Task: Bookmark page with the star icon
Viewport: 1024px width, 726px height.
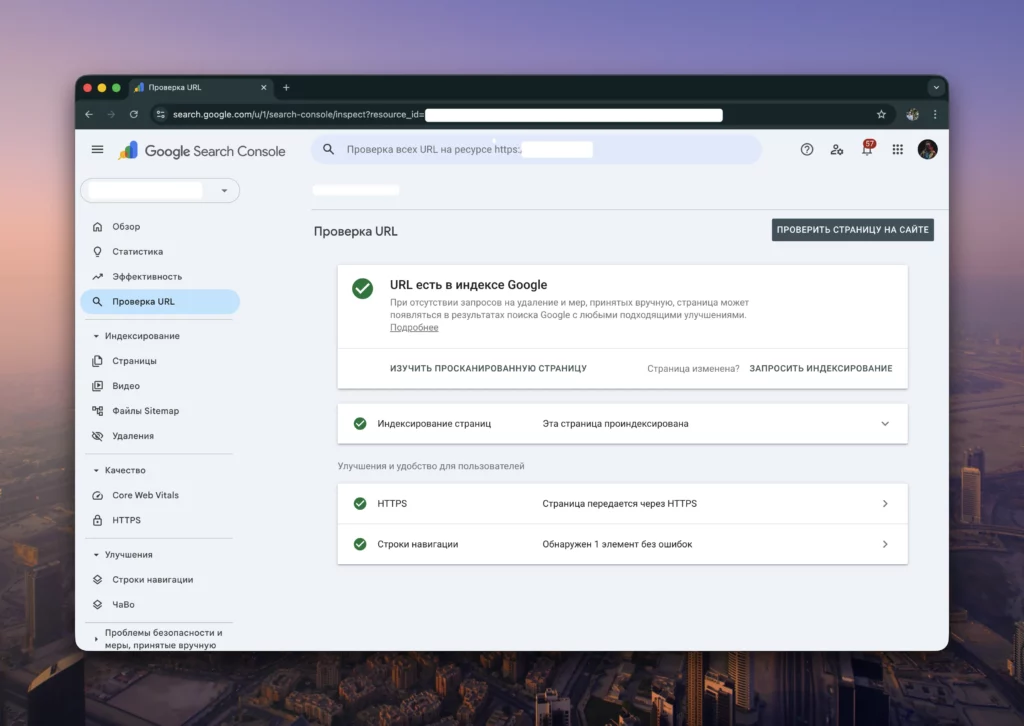Action: click(881, 114)
